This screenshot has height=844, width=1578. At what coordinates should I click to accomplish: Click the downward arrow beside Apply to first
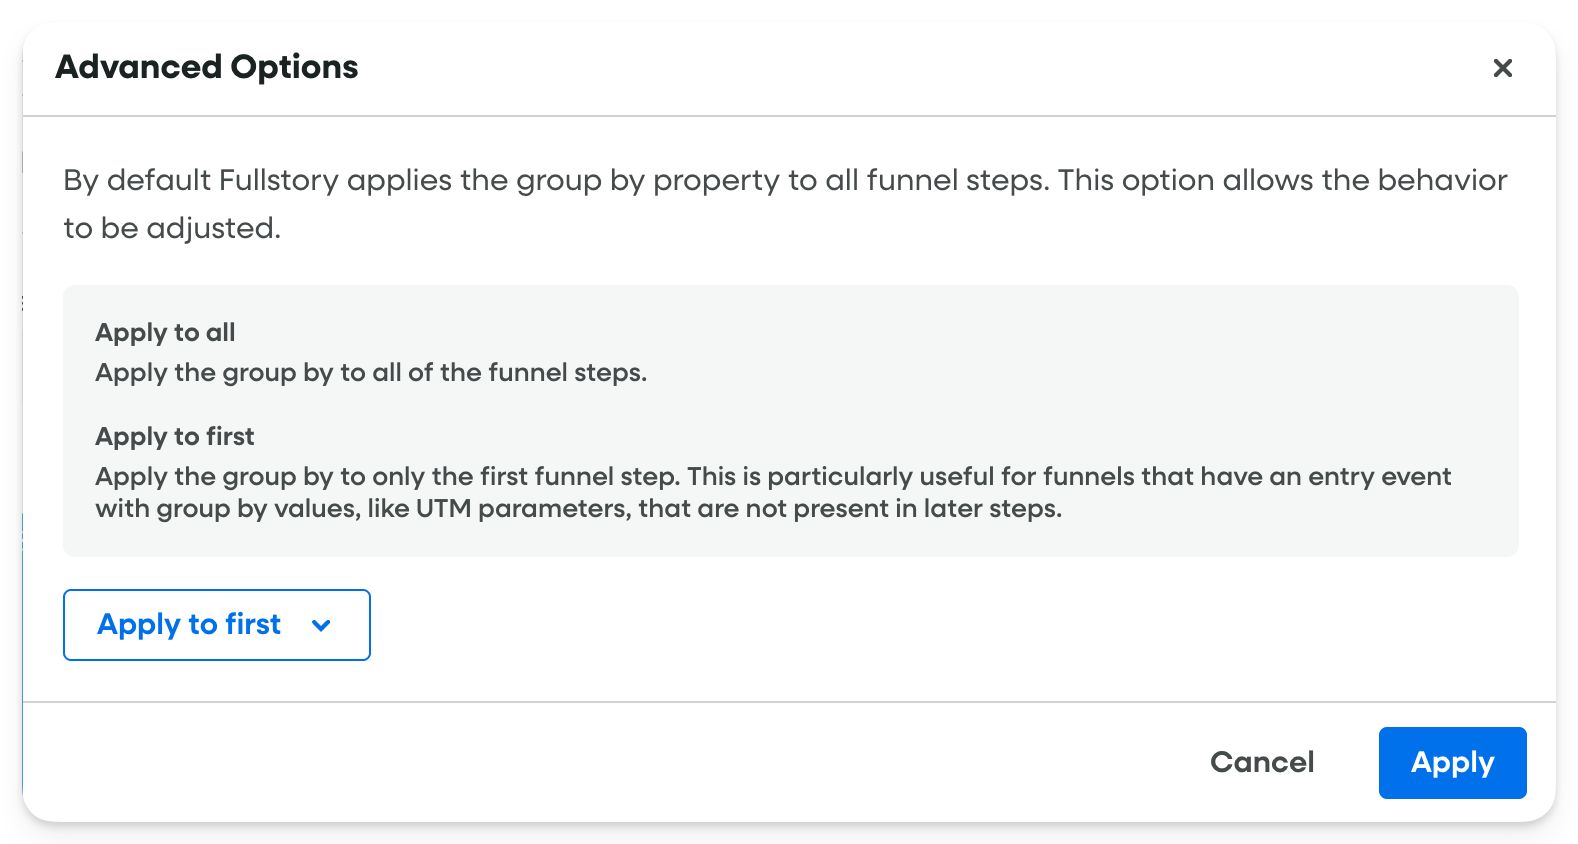point(320,625)
